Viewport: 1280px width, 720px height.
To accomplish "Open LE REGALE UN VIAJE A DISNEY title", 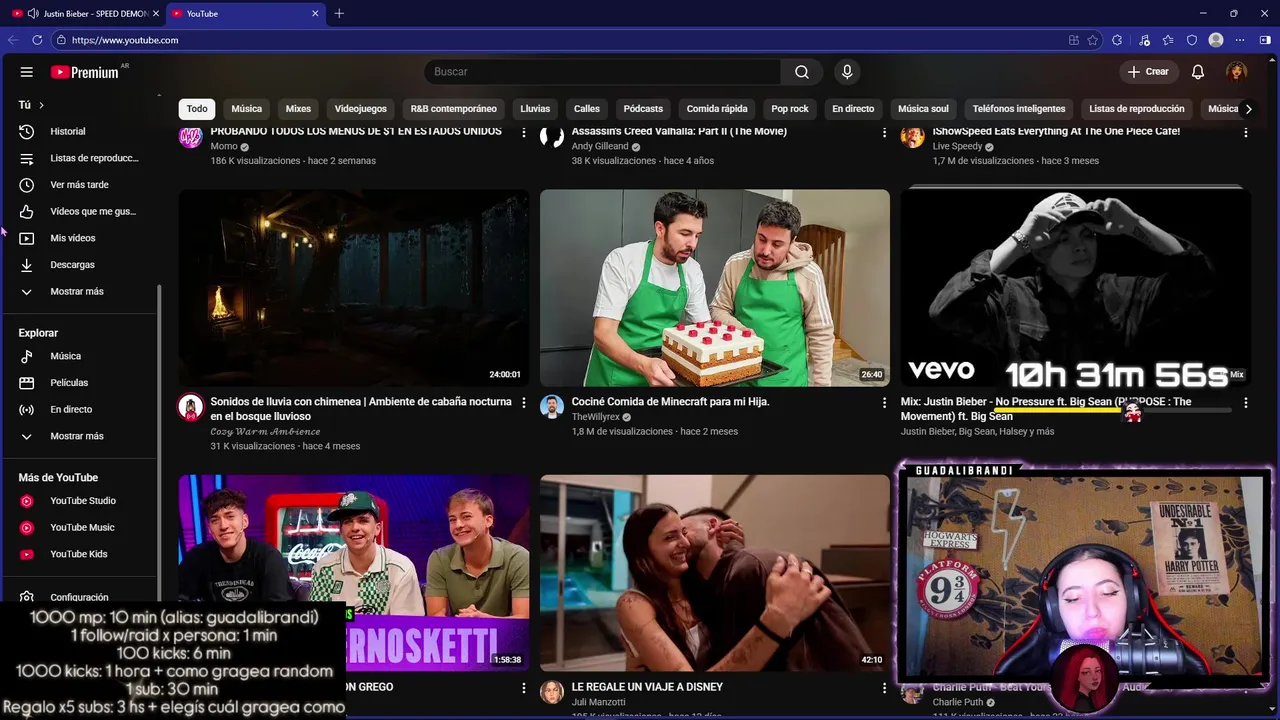I will pos(647,687).
